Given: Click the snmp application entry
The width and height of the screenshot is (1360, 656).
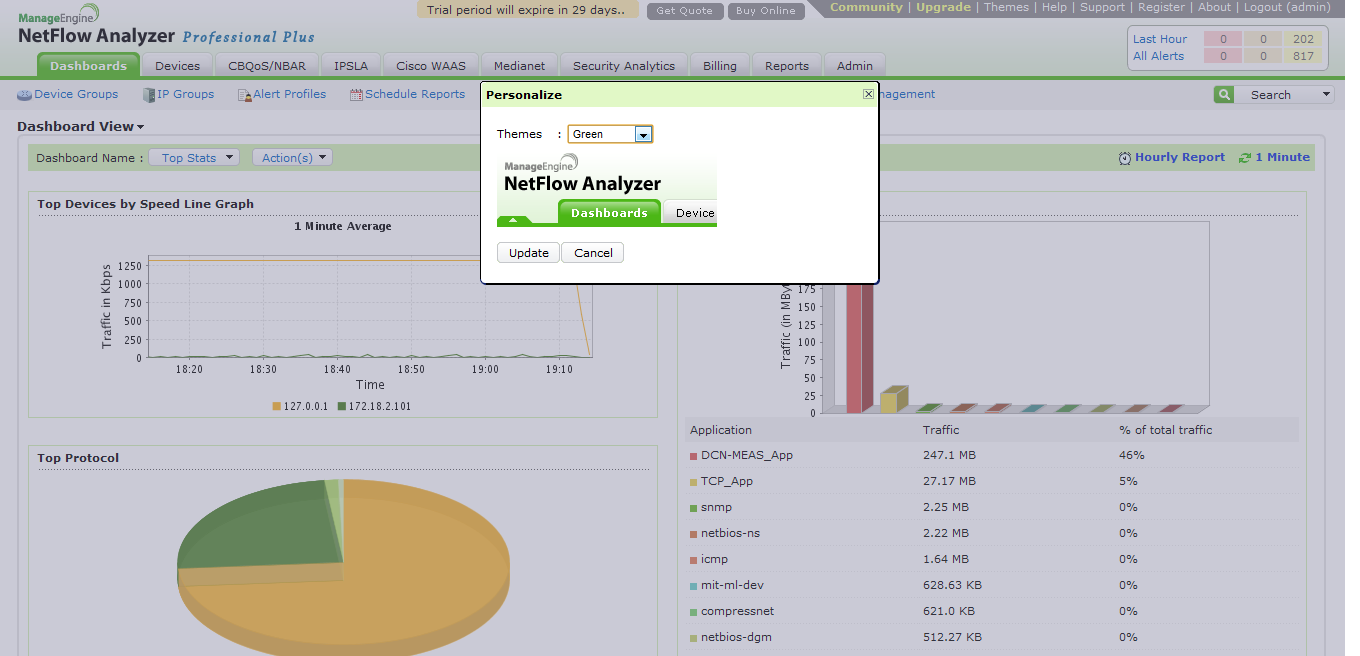Looking at the screenshot, I should [717, 507].
